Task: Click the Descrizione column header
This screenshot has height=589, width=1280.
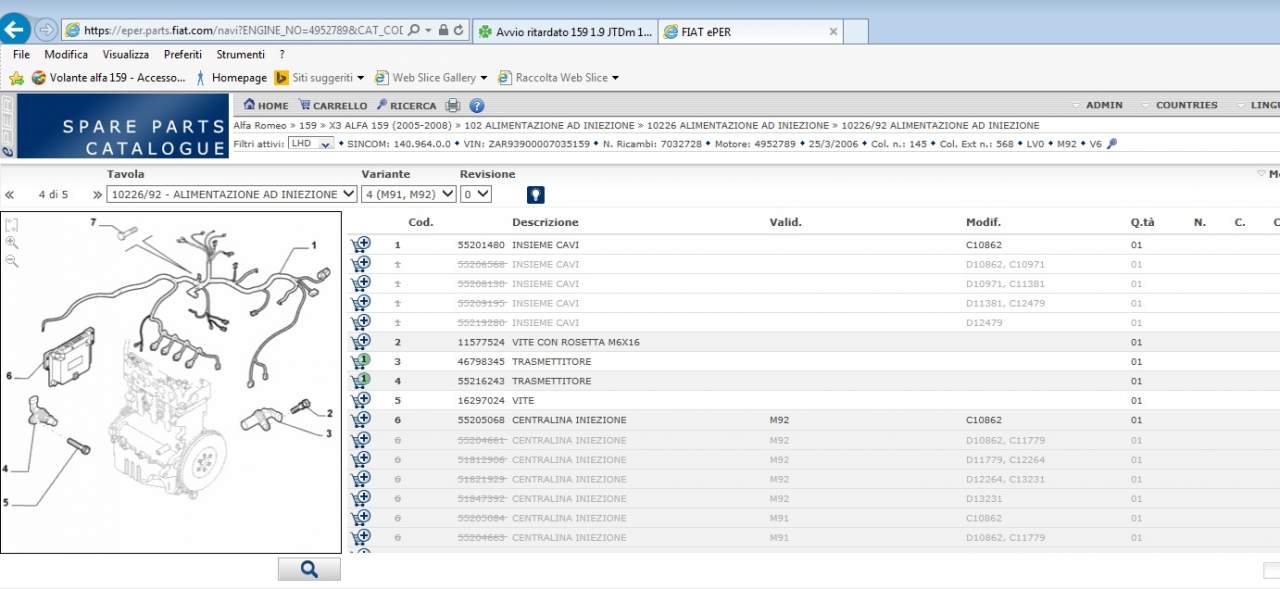Action: point(545,222)
